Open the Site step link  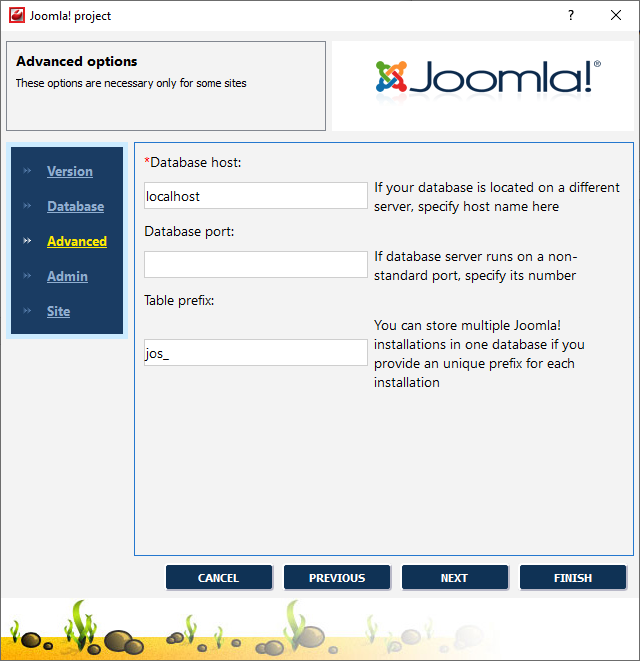click(58, 312)
